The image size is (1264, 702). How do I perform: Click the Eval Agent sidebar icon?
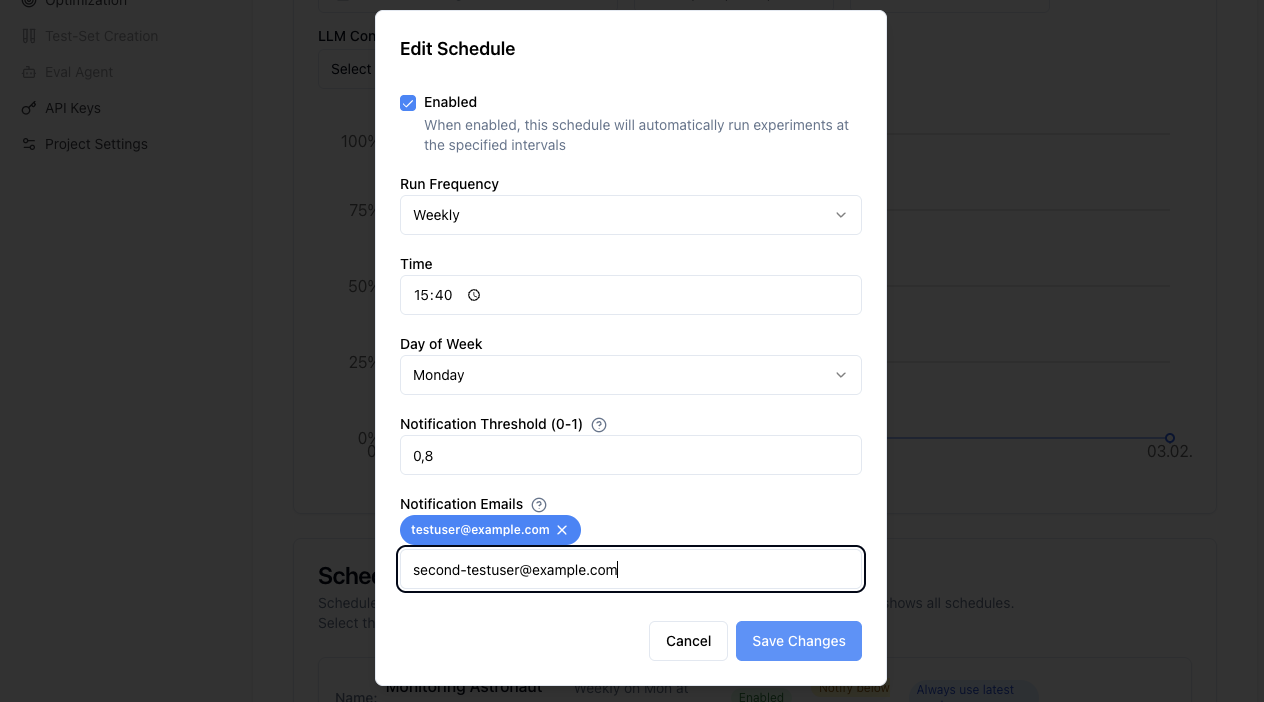coord(28,72)
